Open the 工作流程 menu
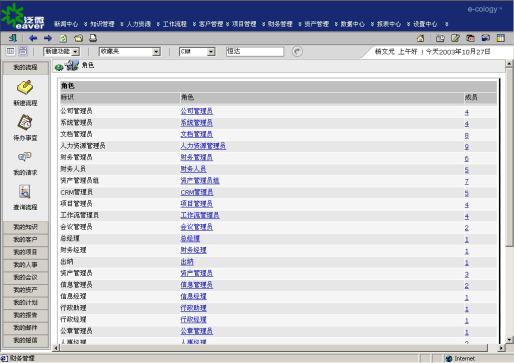The width and height of the screenshot is (514, 363). click(175, 24)
